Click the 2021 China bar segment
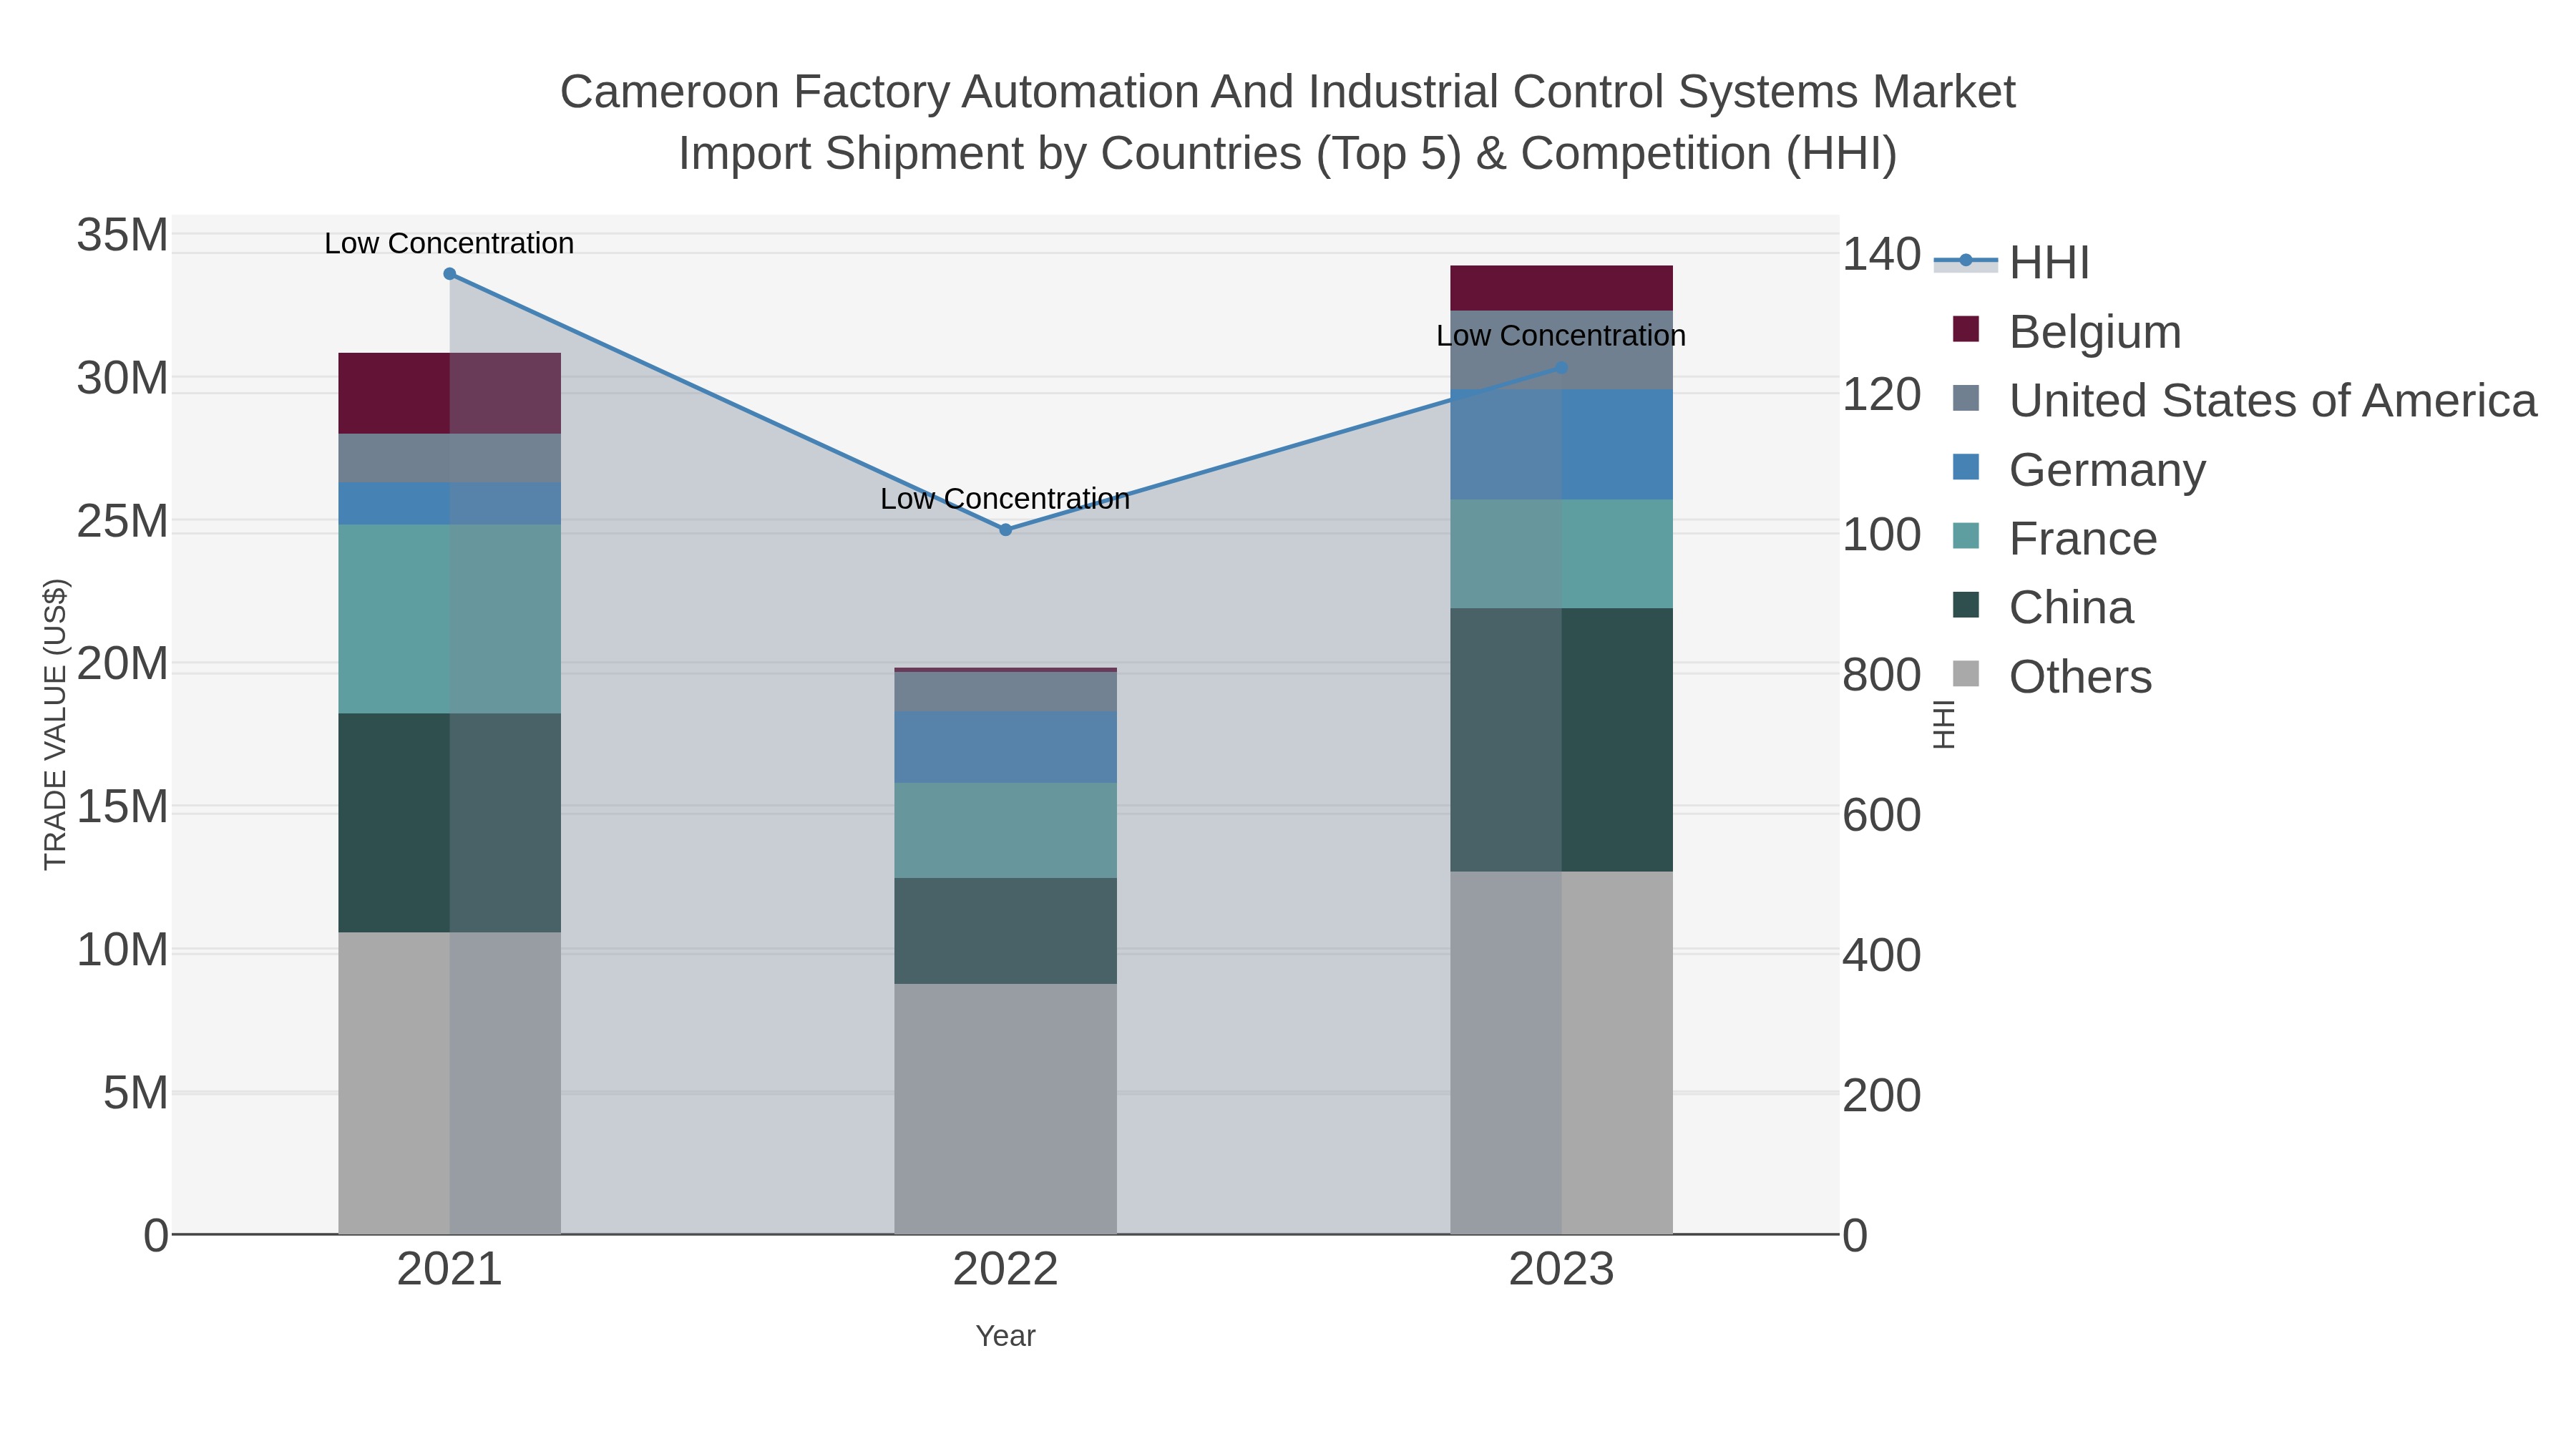 [x=449, y=823]
